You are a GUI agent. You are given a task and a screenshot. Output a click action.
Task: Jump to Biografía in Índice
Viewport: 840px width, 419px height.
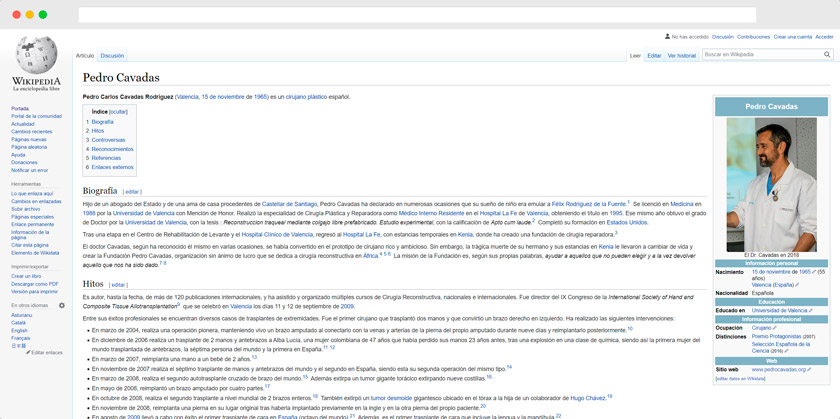pos(102,122)
